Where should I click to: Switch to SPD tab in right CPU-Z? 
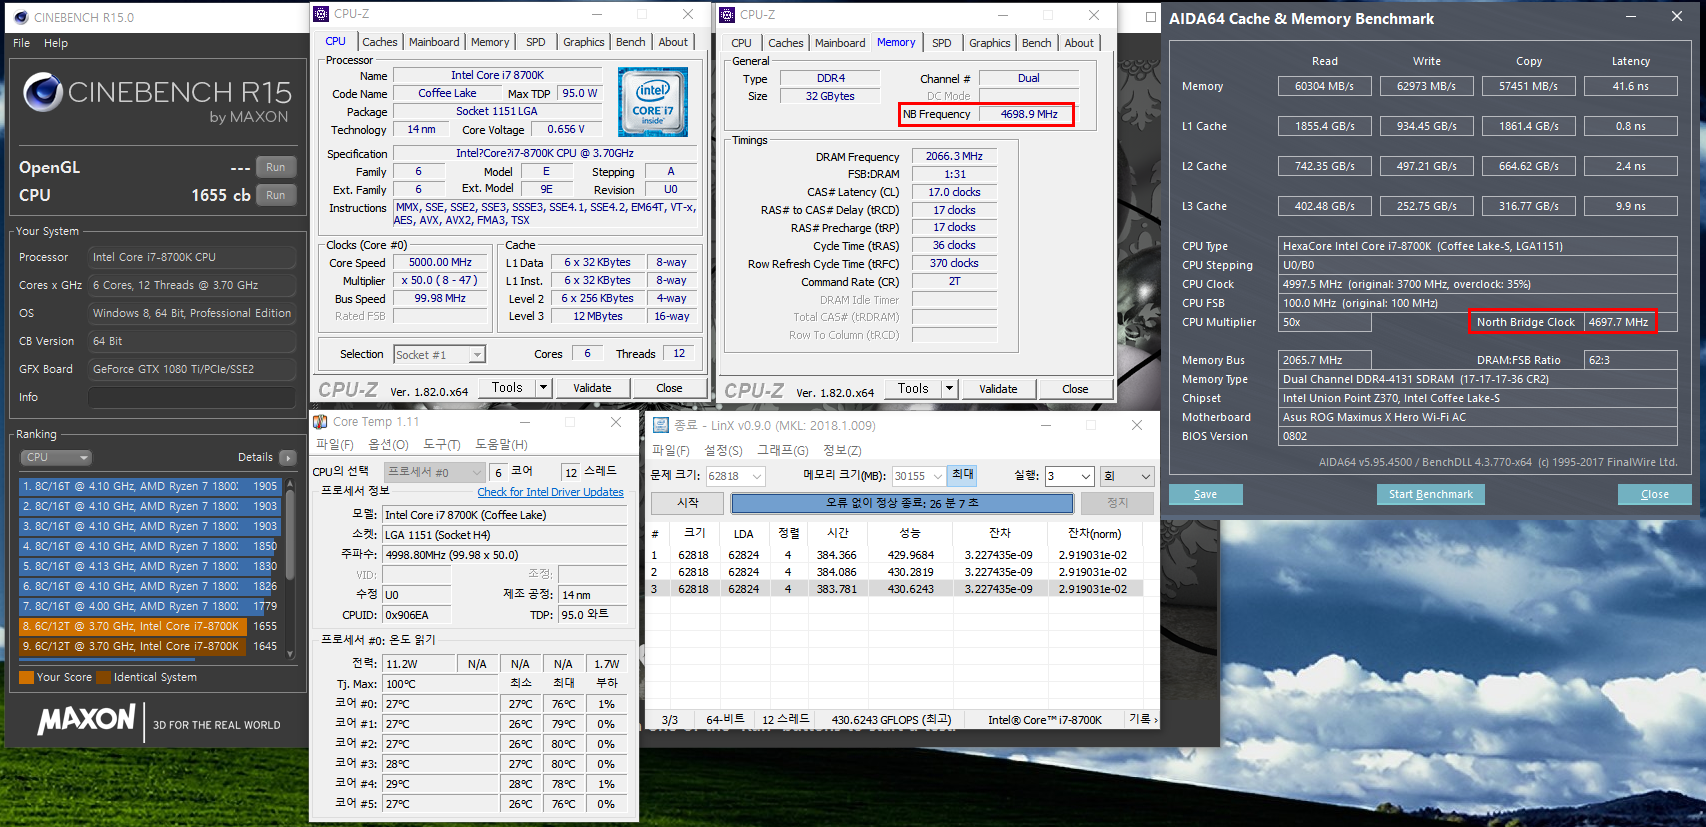coord(942,43)
